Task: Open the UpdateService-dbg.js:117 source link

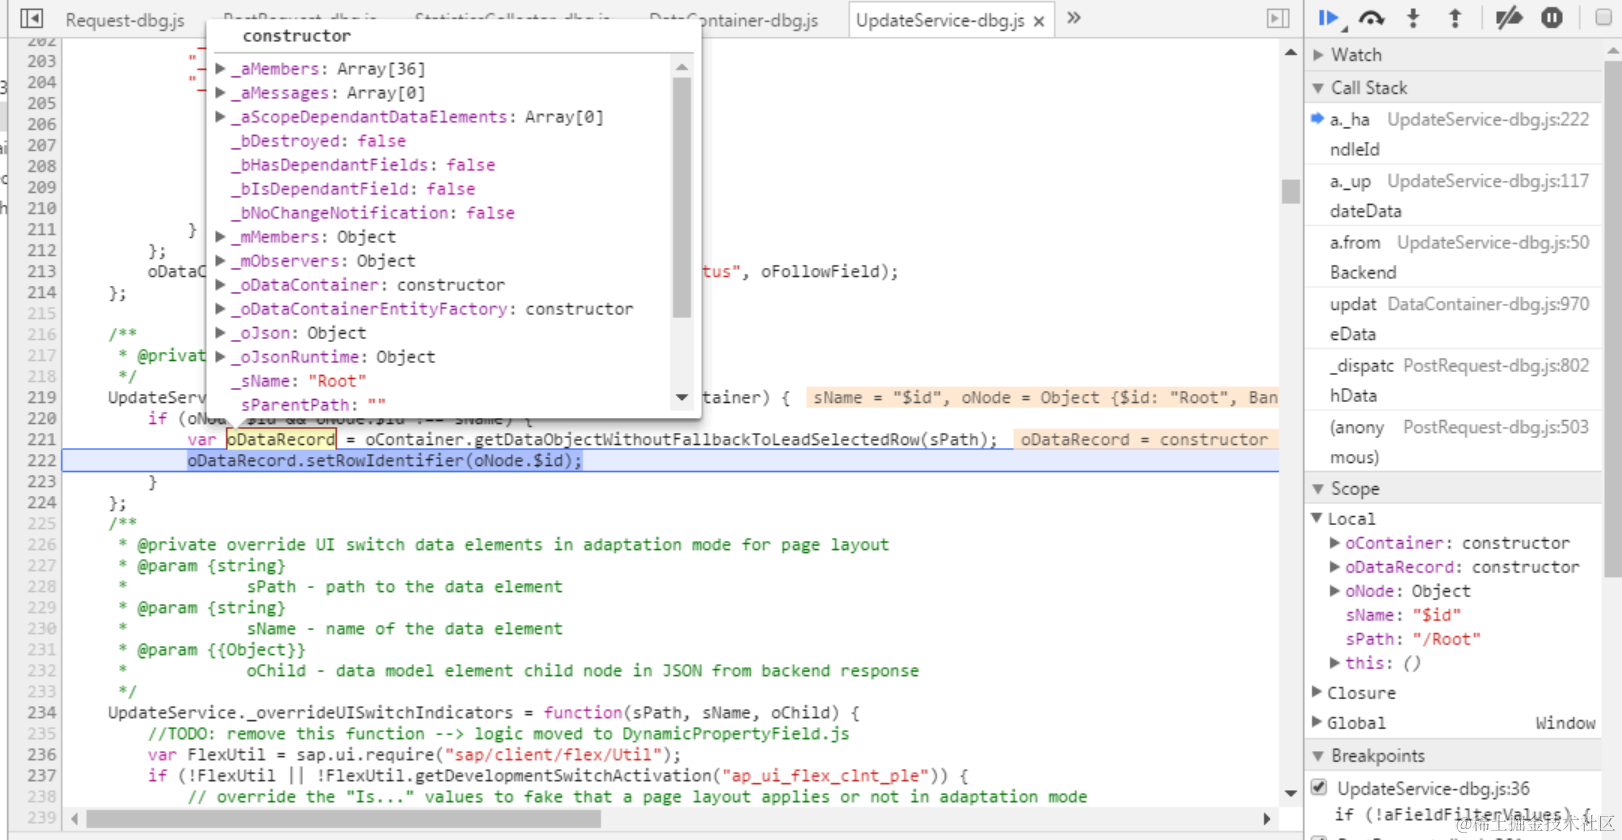Action: click(x=1488, y=181)
